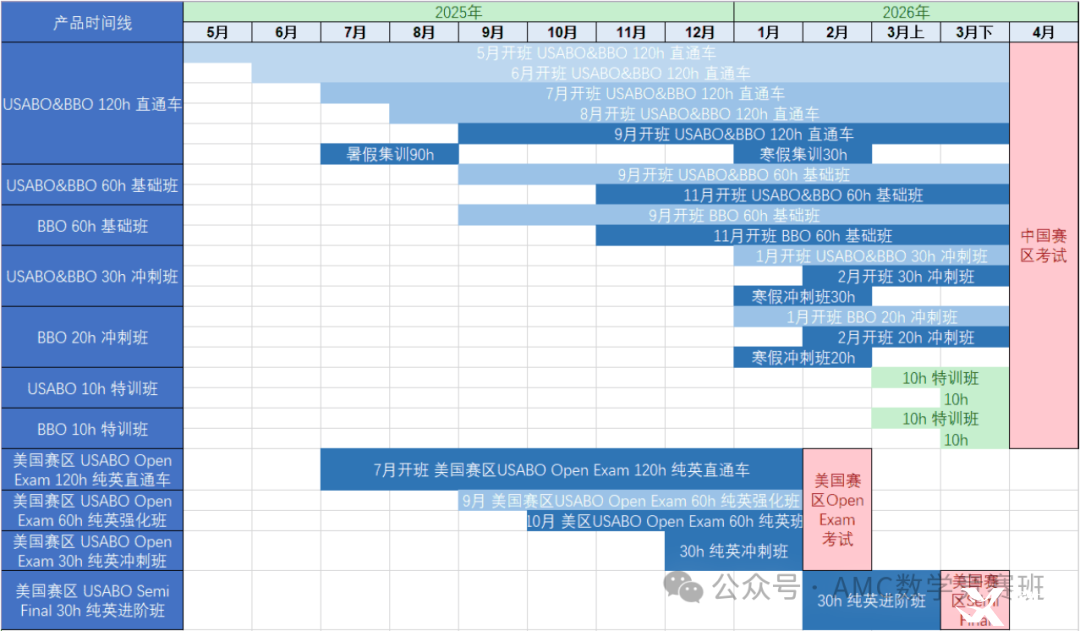Click the 2月开班 20h 冲刺班 bar

(x=906, y=337)
